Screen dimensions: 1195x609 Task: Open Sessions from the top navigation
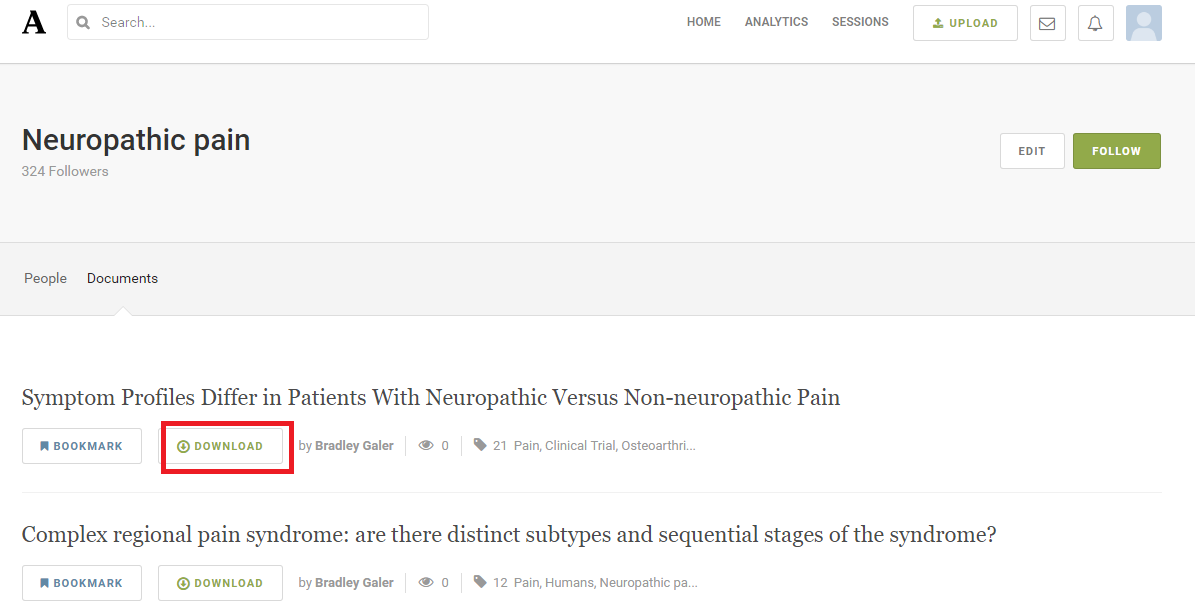tap(860, 22)
